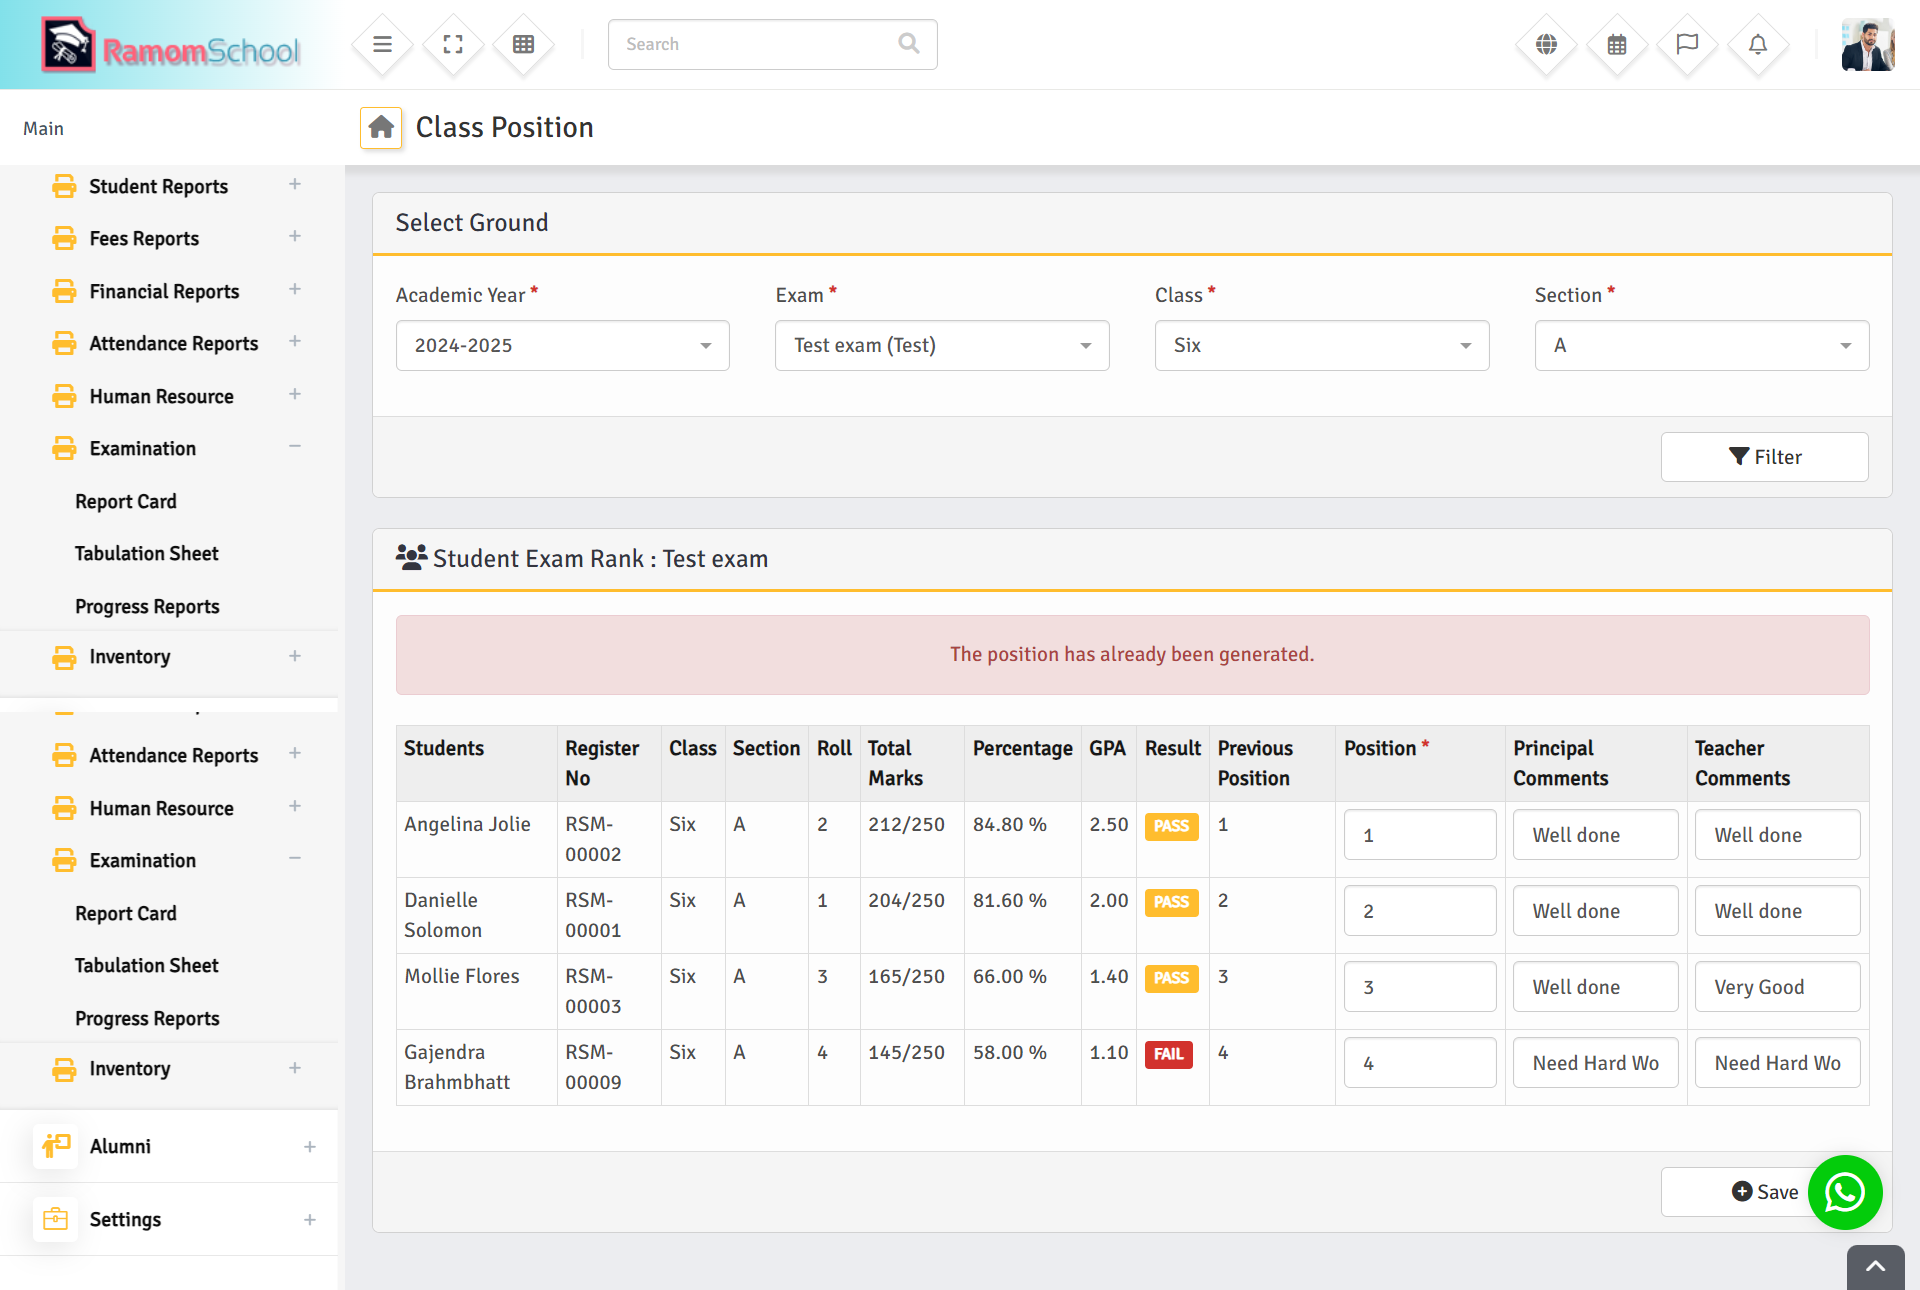Open upper Tabulation Sheet menu item
Screen dimensions: 1920x1290
[x=147, y=553]
